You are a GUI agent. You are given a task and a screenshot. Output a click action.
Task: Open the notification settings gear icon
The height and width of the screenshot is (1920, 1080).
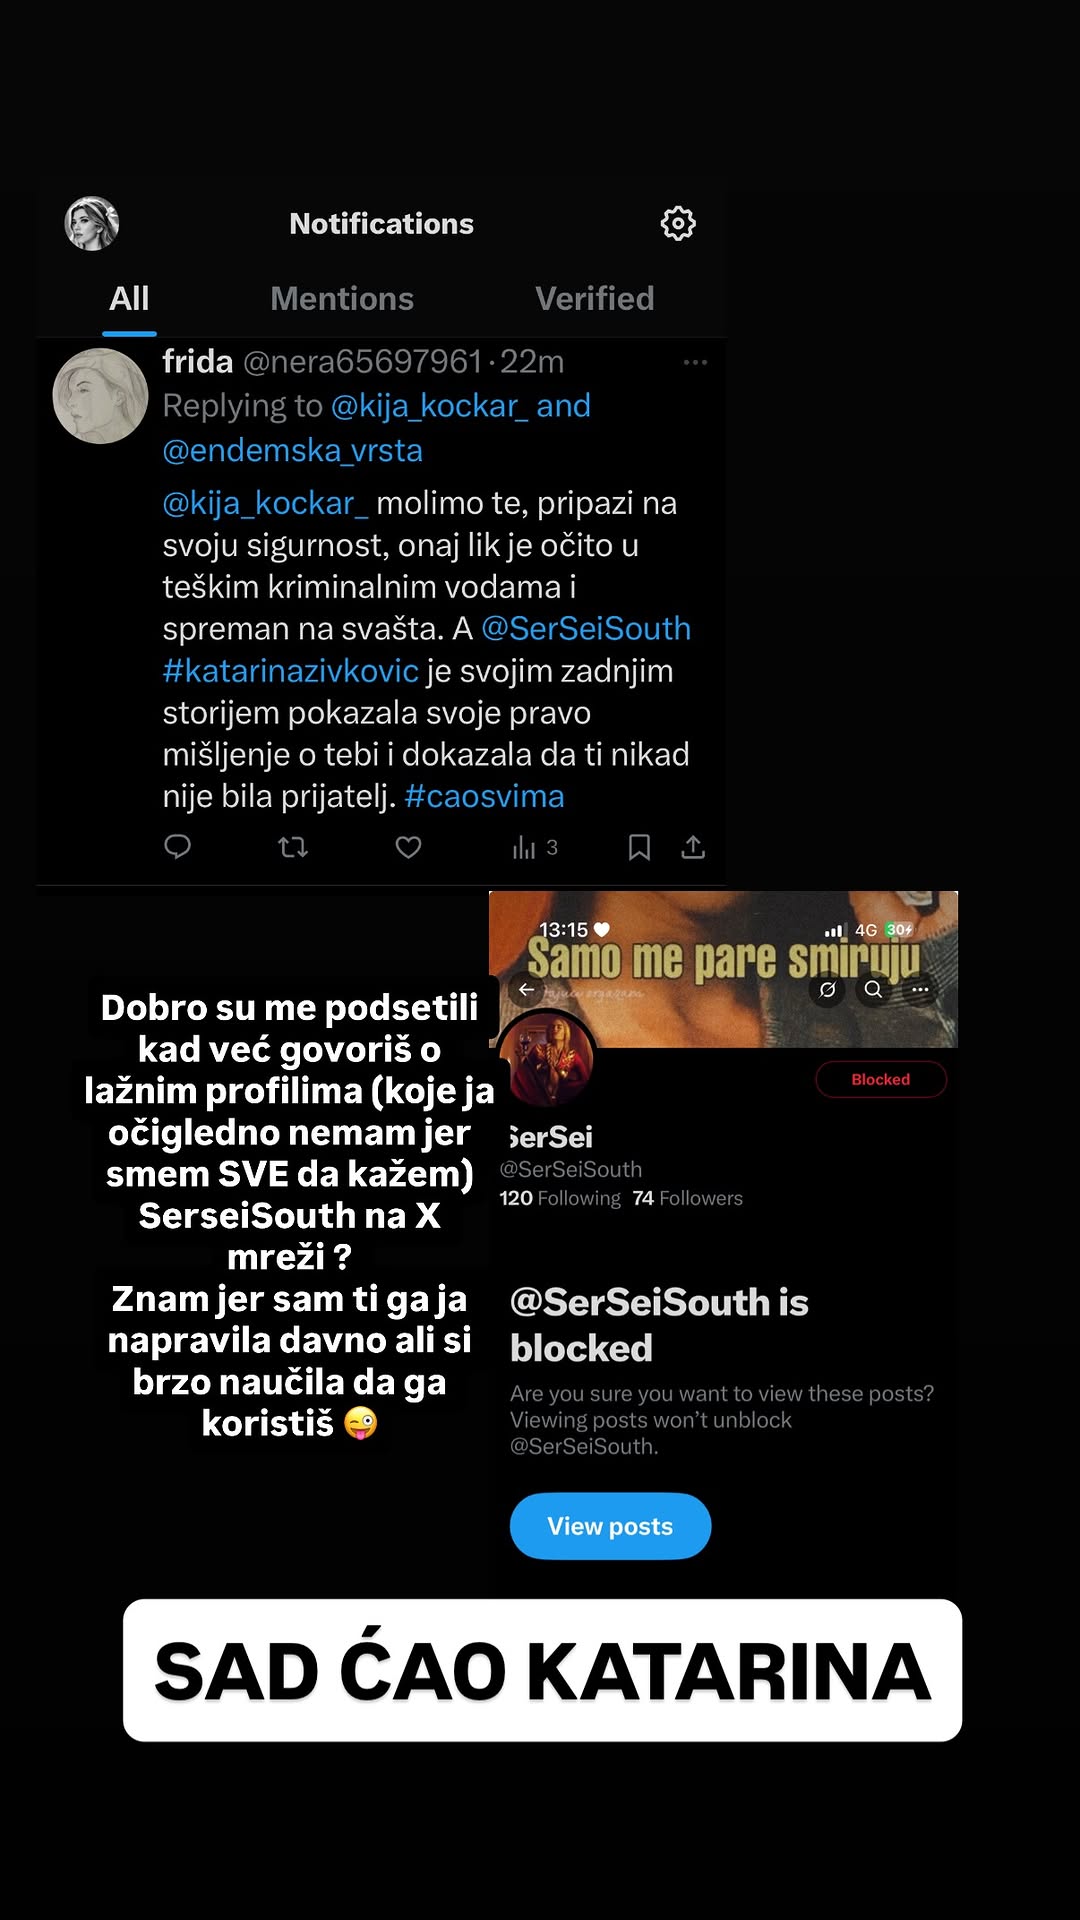pos(678,223)
